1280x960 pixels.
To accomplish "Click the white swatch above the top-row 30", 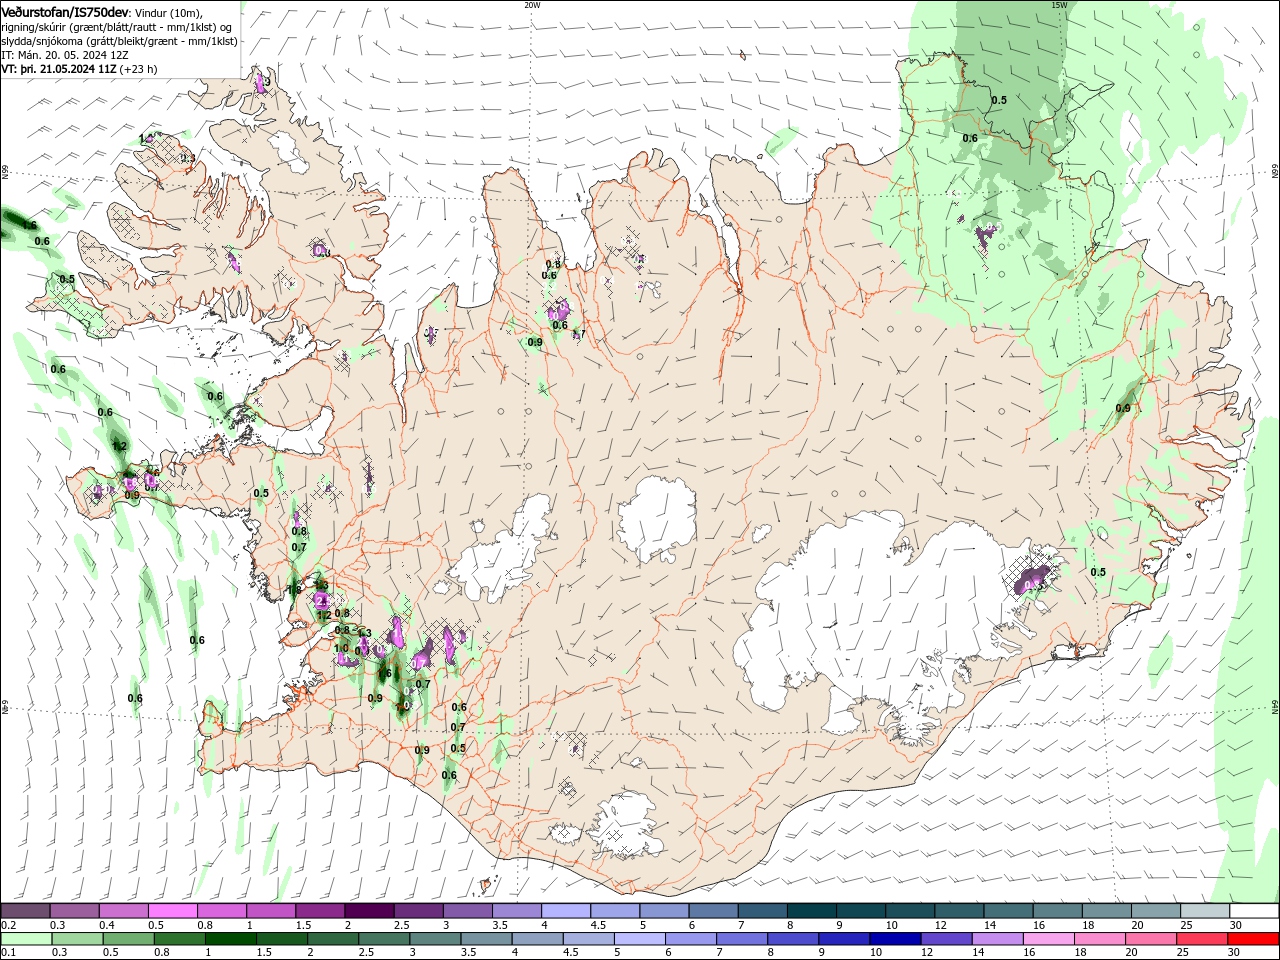I will point(1255,910).
